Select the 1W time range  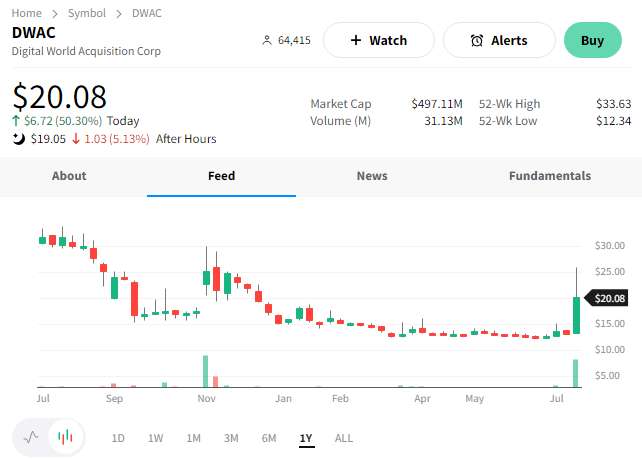point(155,438)
